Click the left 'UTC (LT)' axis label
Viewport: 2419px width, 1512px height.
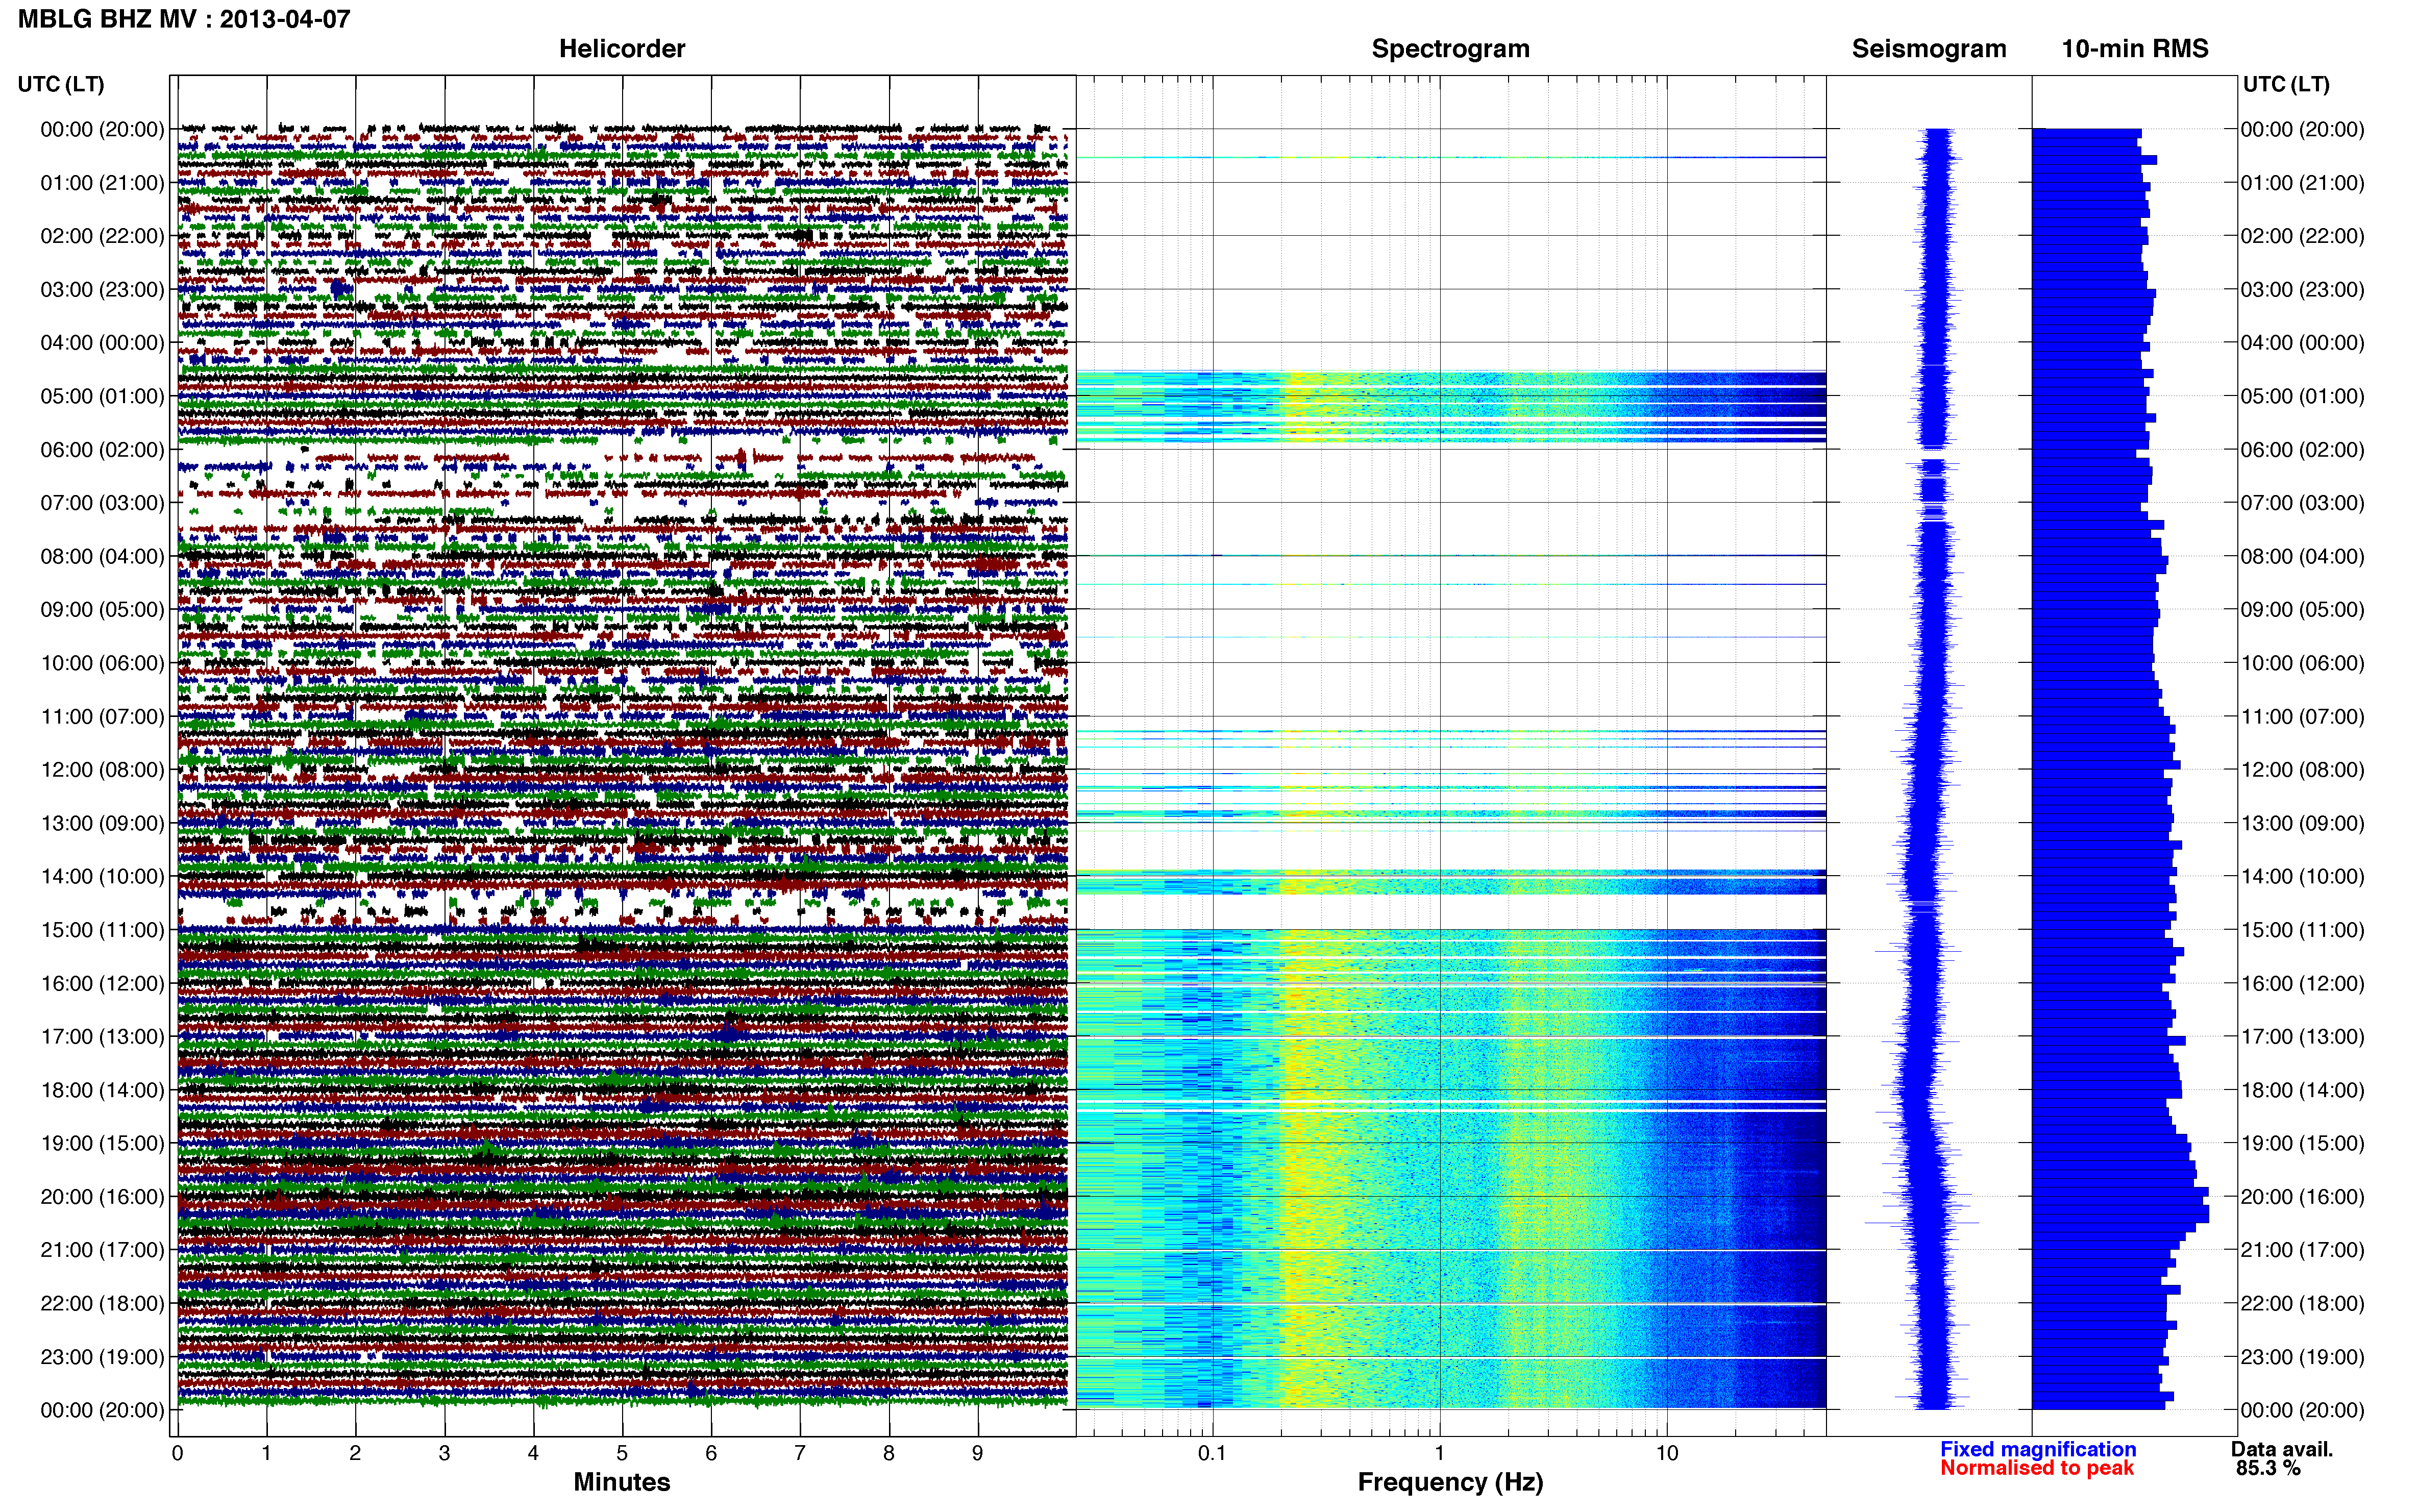tap(61, 84)
